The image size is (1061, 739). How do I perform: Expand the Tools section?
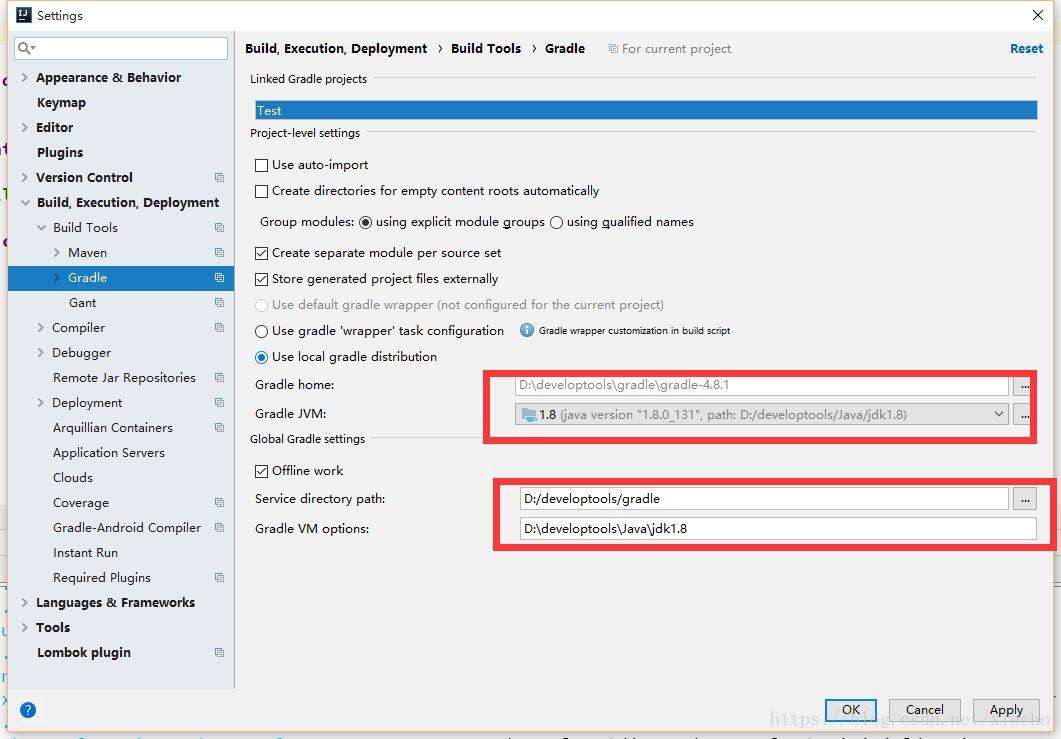[x=25, y=627]
